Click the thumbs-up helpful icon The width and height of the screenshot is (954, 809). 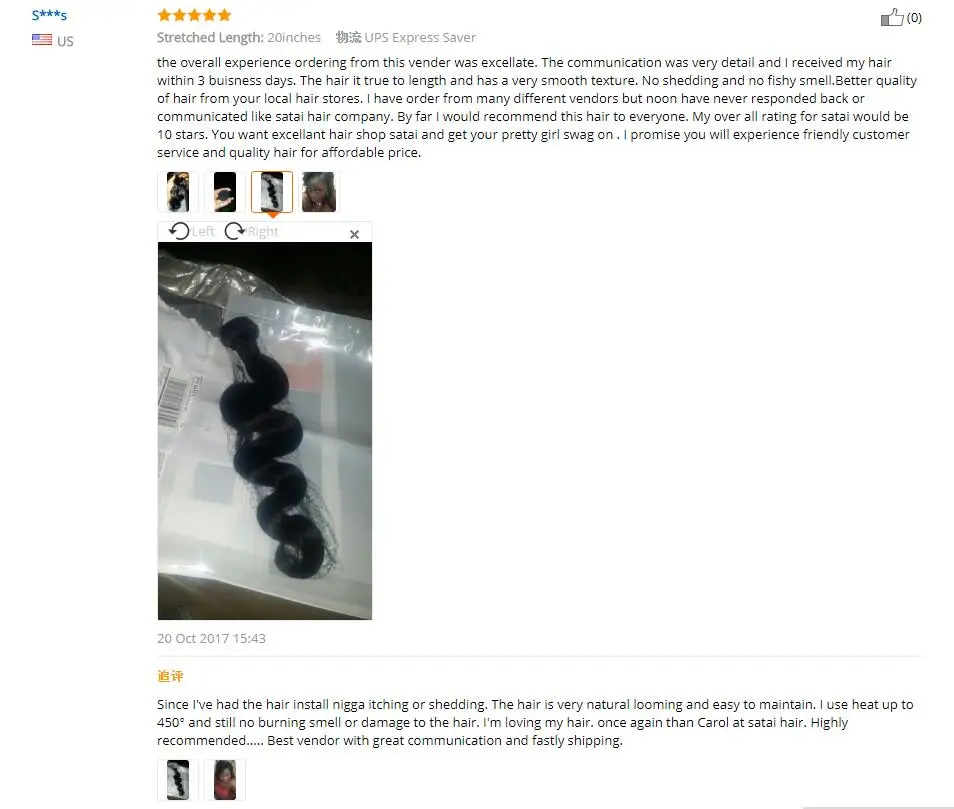pos(892,17)
